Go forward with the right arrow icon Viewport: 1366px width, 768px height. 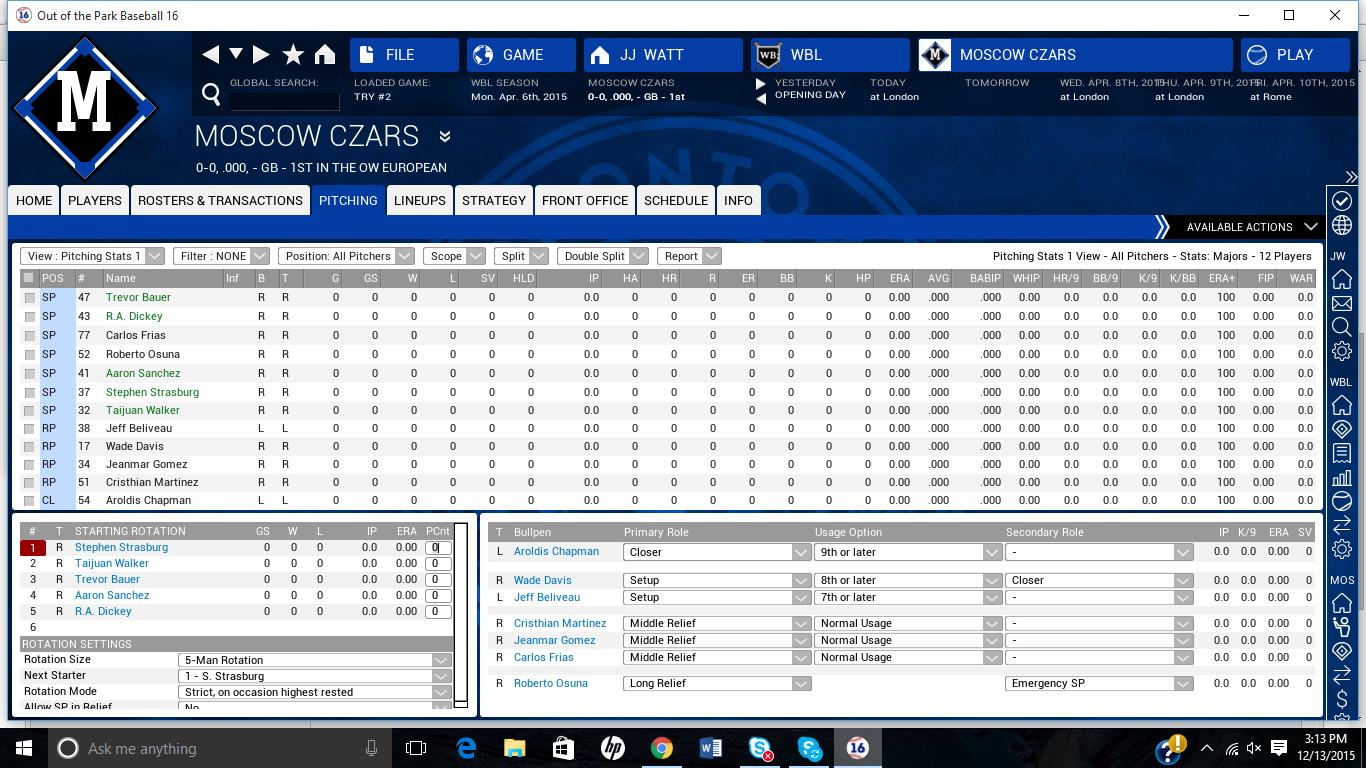(x=261, y=54)
